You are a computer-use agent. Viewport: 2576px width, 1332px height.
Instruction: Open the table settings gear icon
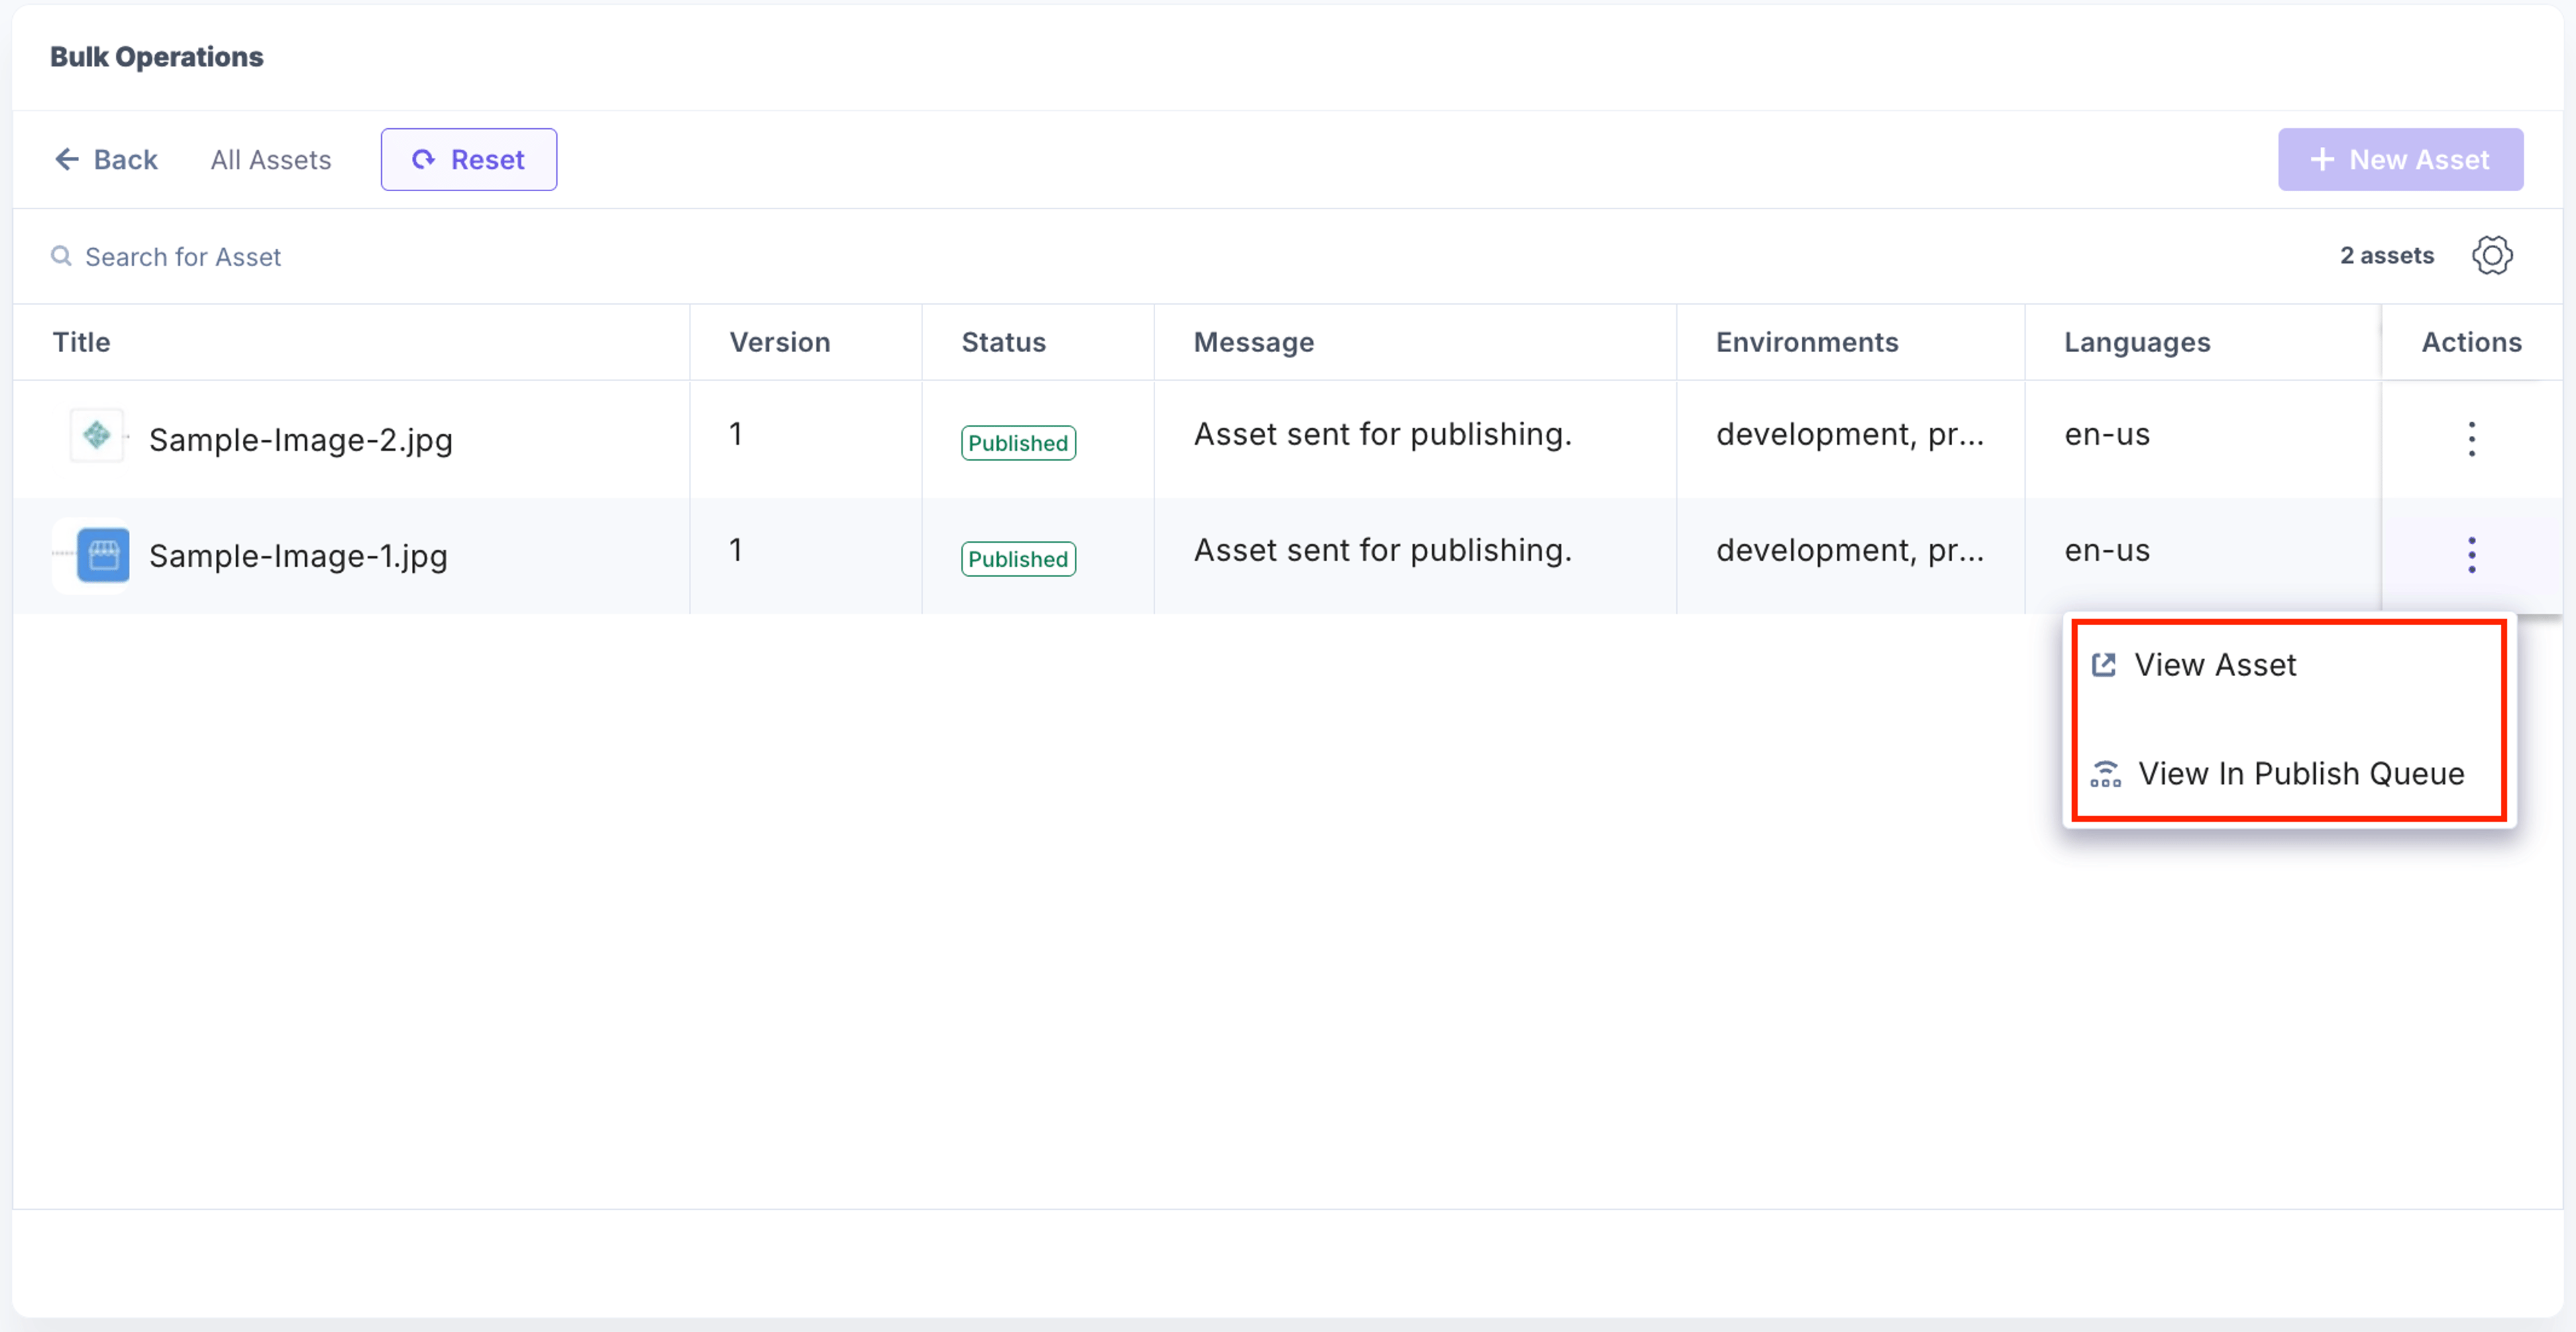point(2492,256)
